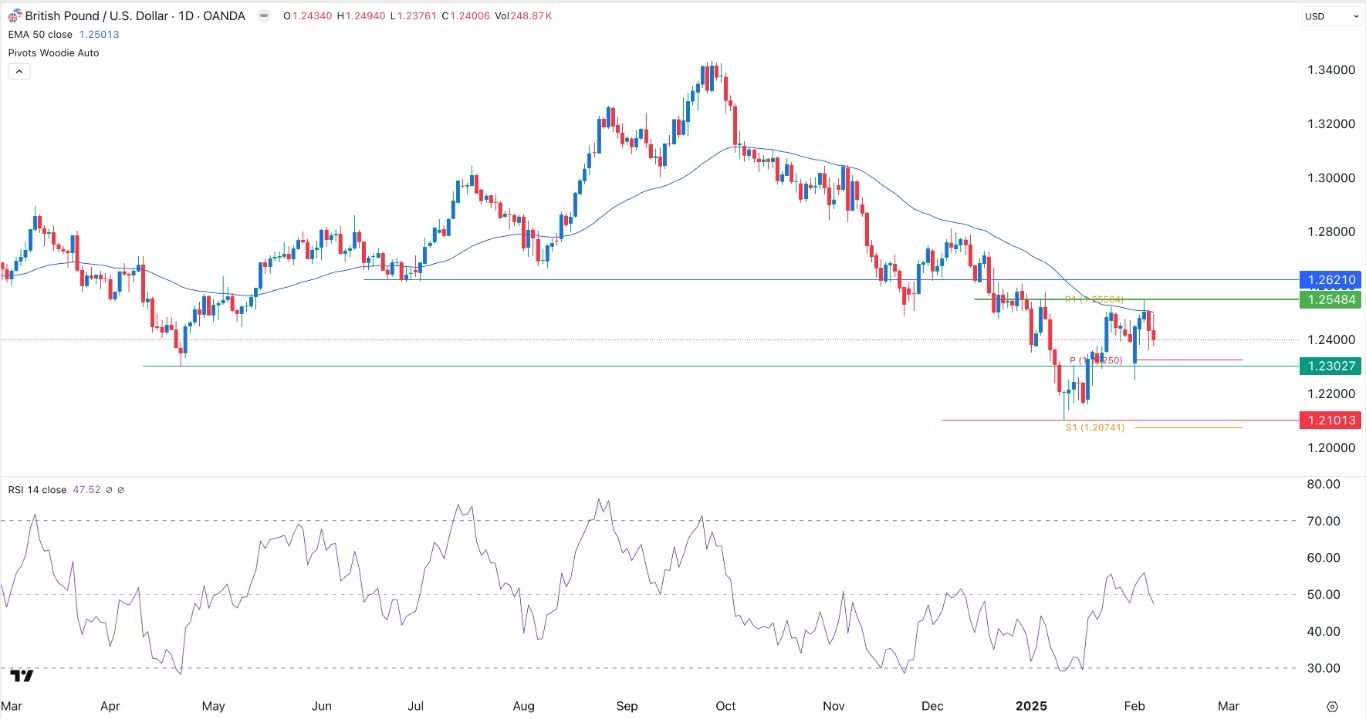Viewport: 1366px width, 719px height.
Task: Click the first no-entry icon in RSI legend
Action: (x=108, y=490)
